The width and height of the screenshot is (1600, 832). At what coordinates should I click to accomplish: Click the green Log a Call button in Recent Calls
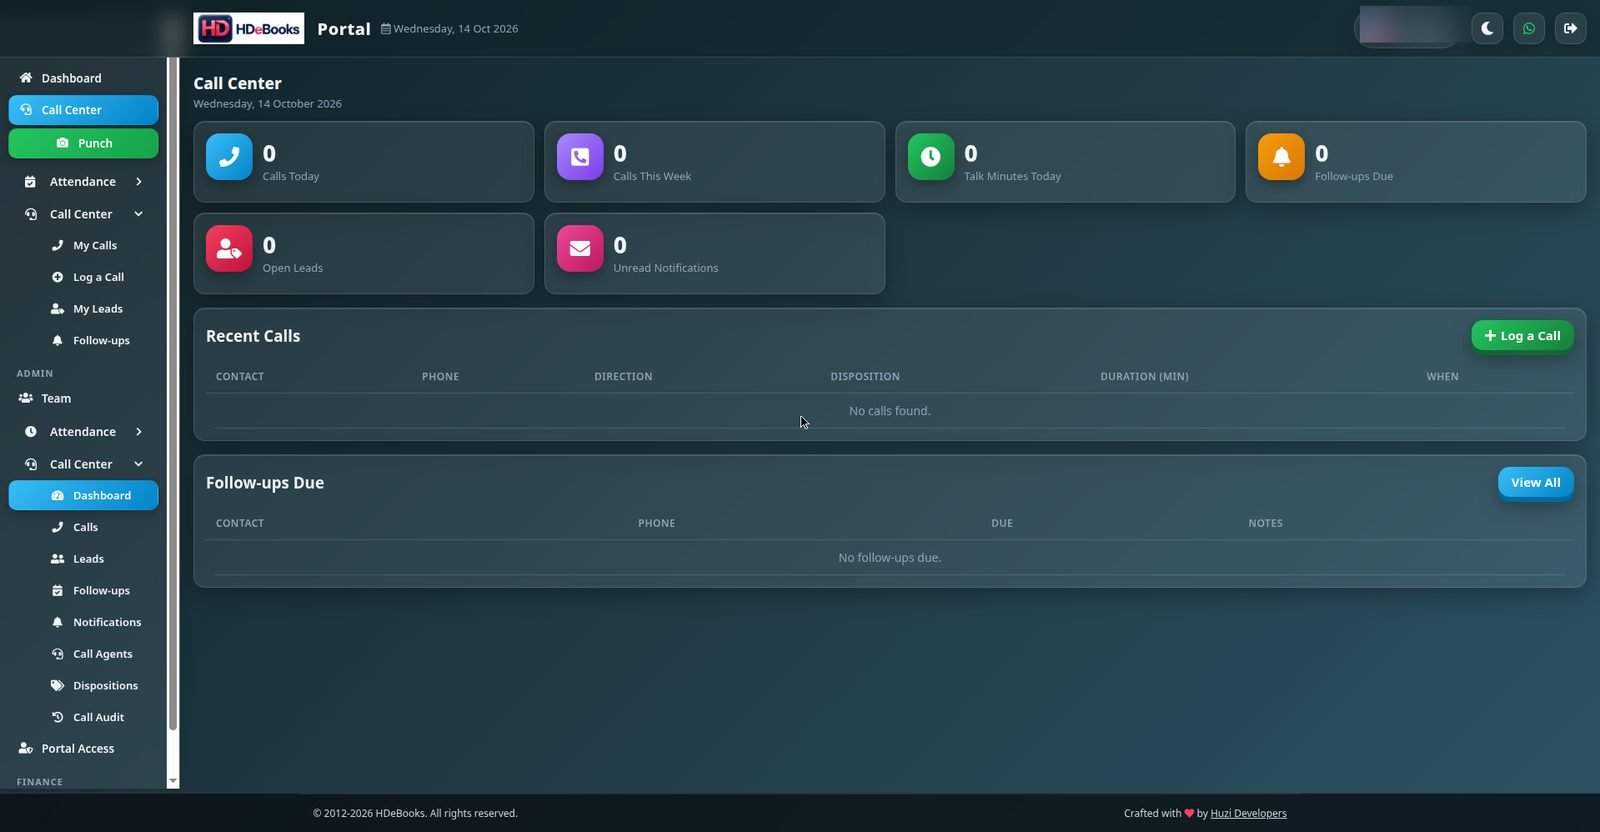click(x=1522, y=336)
